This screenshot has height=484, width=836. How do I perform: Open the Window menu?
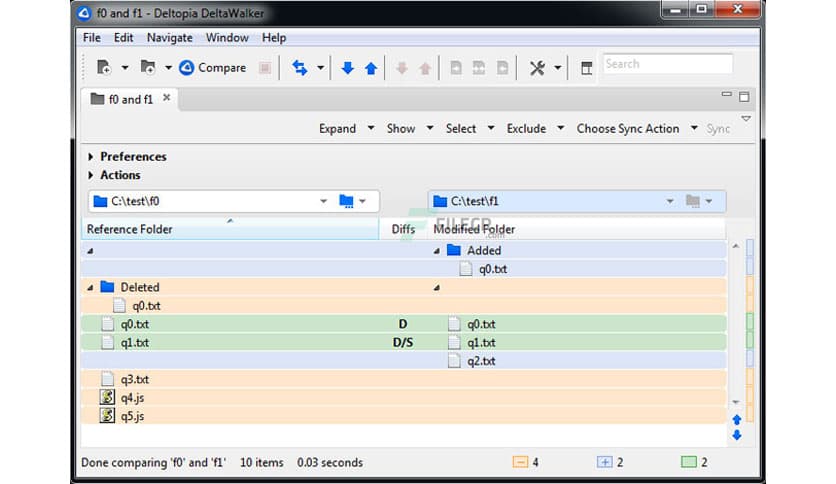pos(227,38)
